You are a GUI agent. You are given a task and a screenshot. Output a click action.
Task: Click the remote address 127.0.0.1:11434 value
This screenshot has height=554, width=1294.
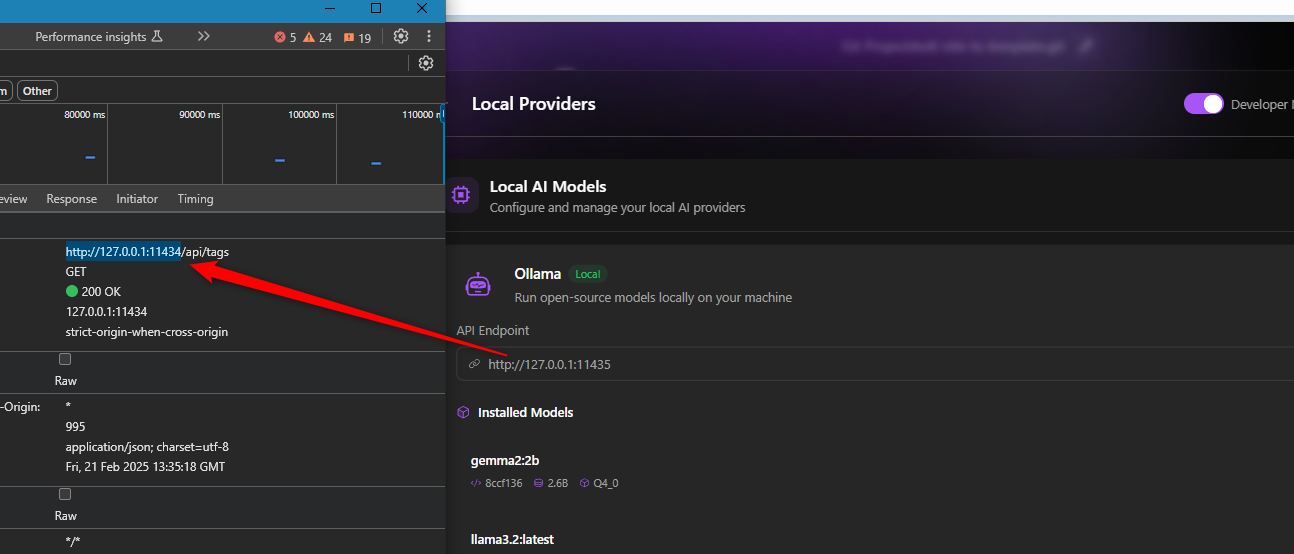[x=106, y=312]
